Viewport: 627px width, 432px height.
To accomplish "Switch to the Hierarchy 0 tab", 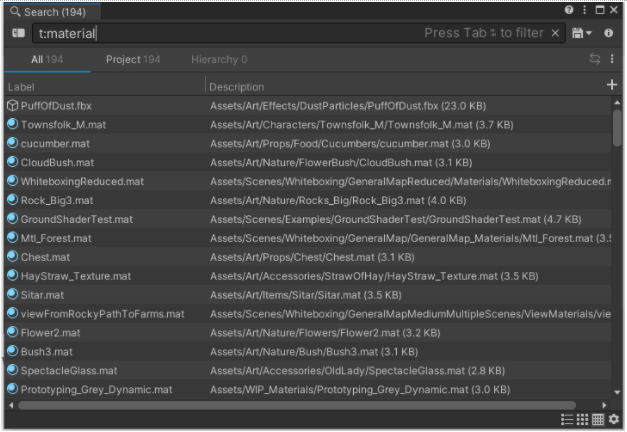I will (219, 60).
